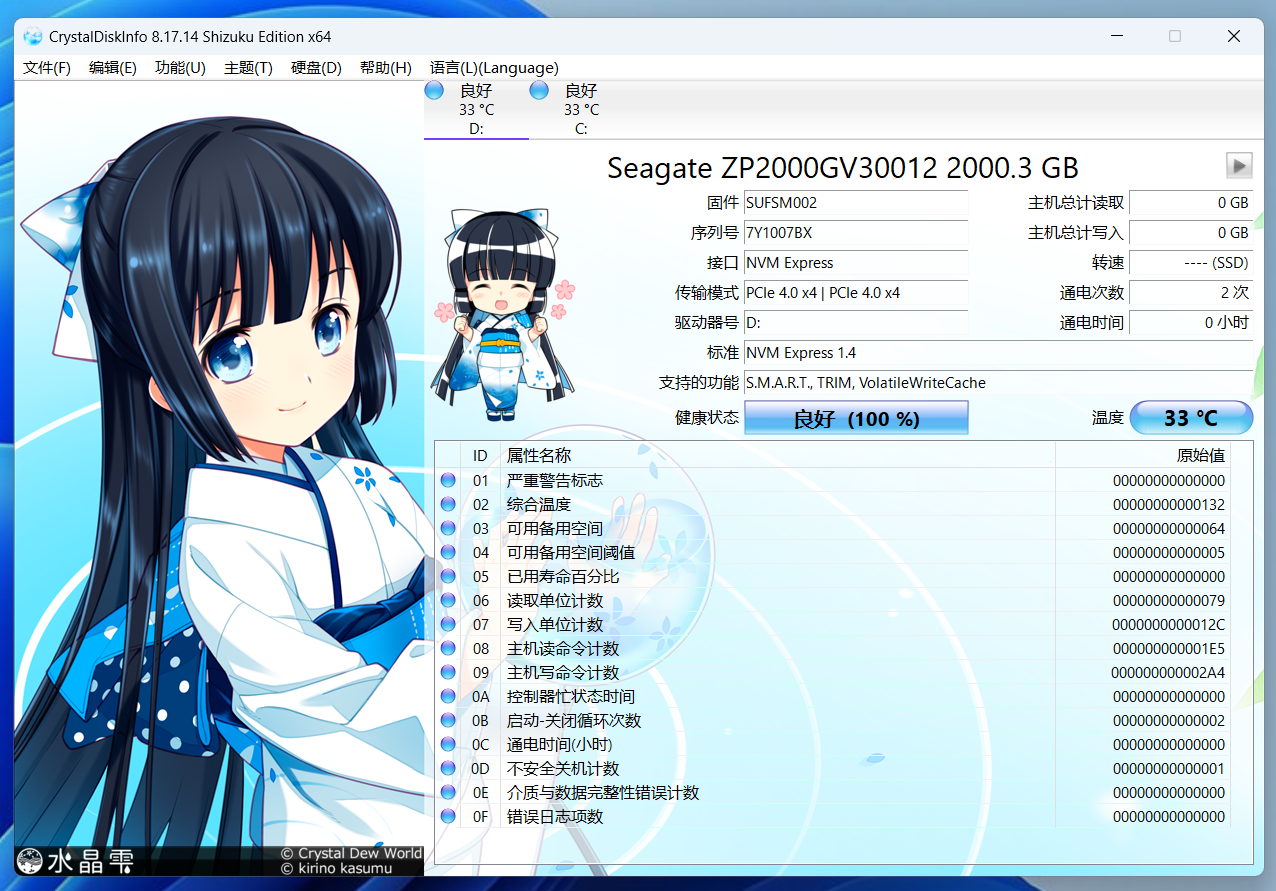
Task: Click the status orb for attribute 09
Action: [448, 672]
